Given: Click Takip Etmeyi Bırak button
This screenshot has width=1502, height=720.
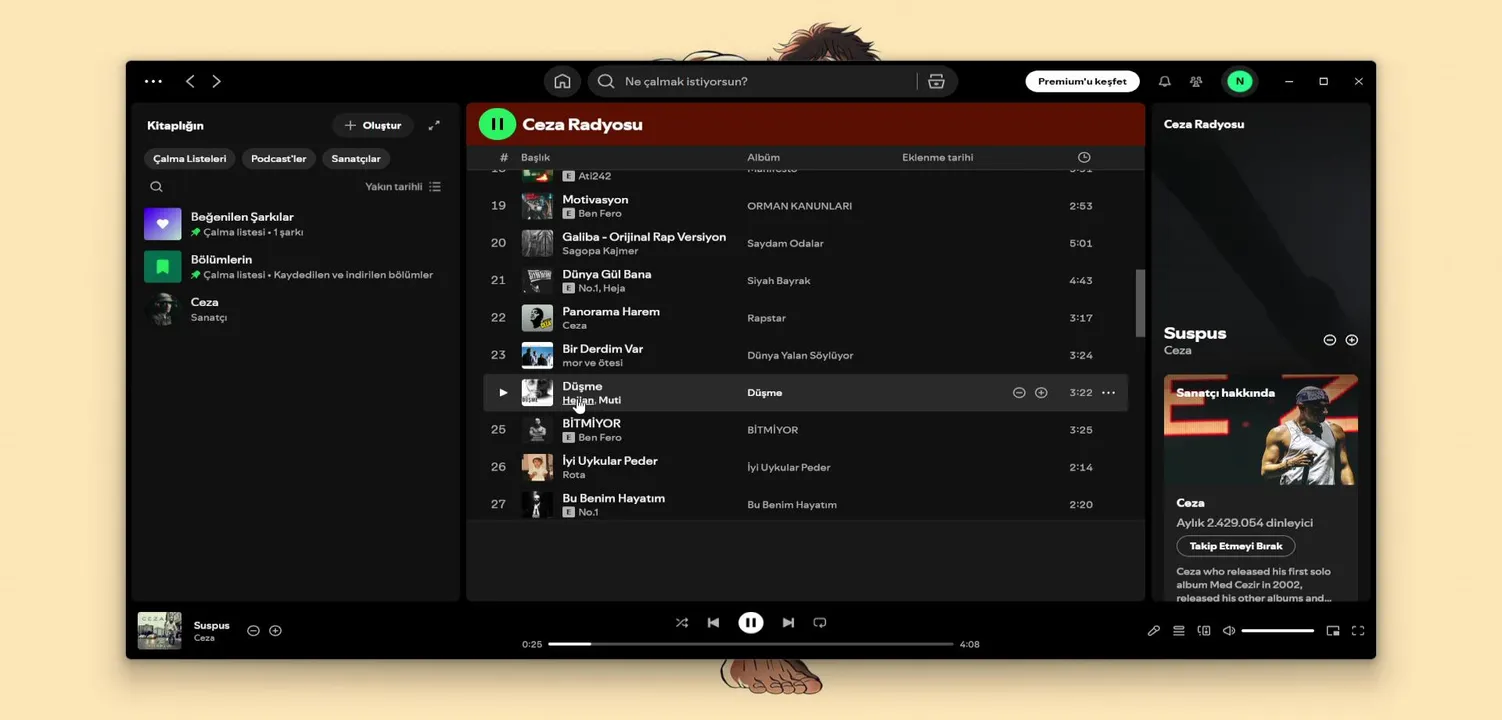Looking at the screenshot, I should point(1236,546).
